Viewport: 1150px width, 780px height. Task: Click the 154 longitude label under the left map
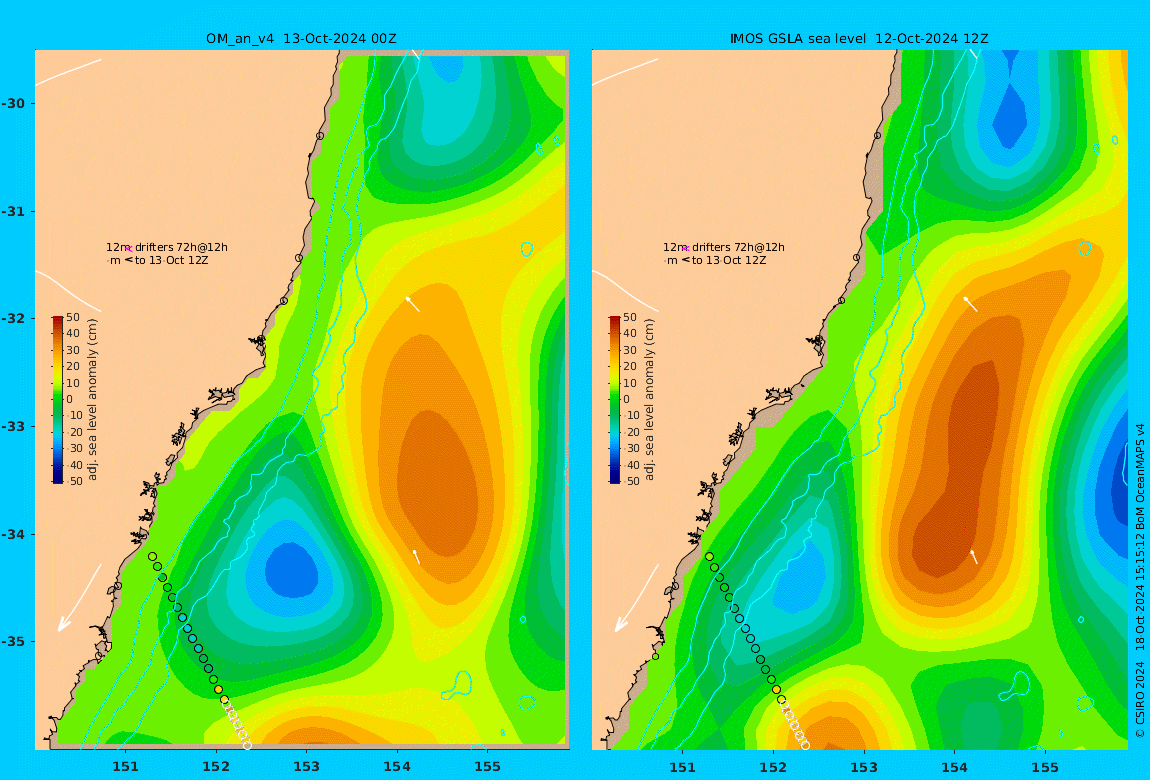397,767
